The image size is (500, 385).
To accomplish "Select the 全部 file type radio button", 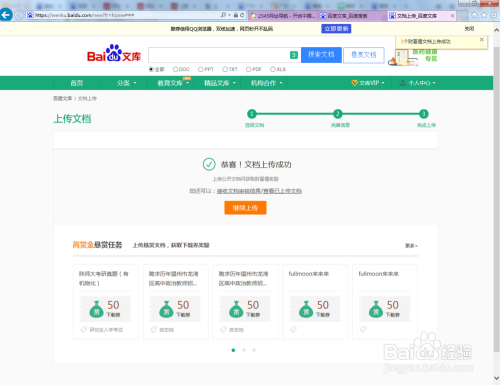I will coord(151,69).
